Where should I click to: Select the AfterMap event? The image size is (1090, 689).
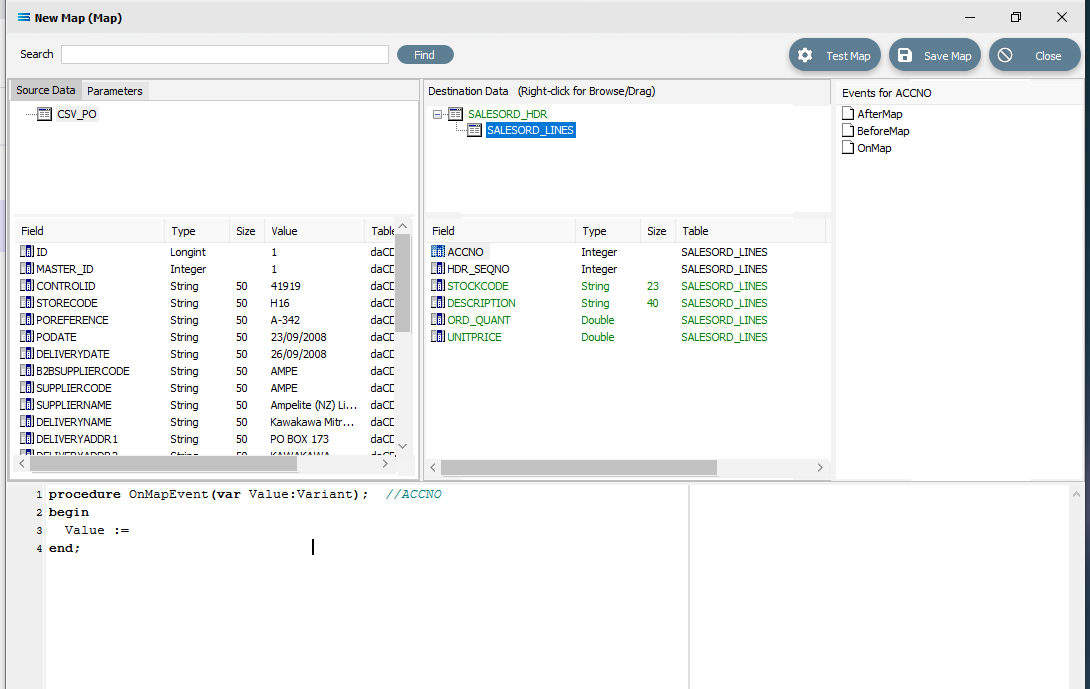click(x=879, y=114)
